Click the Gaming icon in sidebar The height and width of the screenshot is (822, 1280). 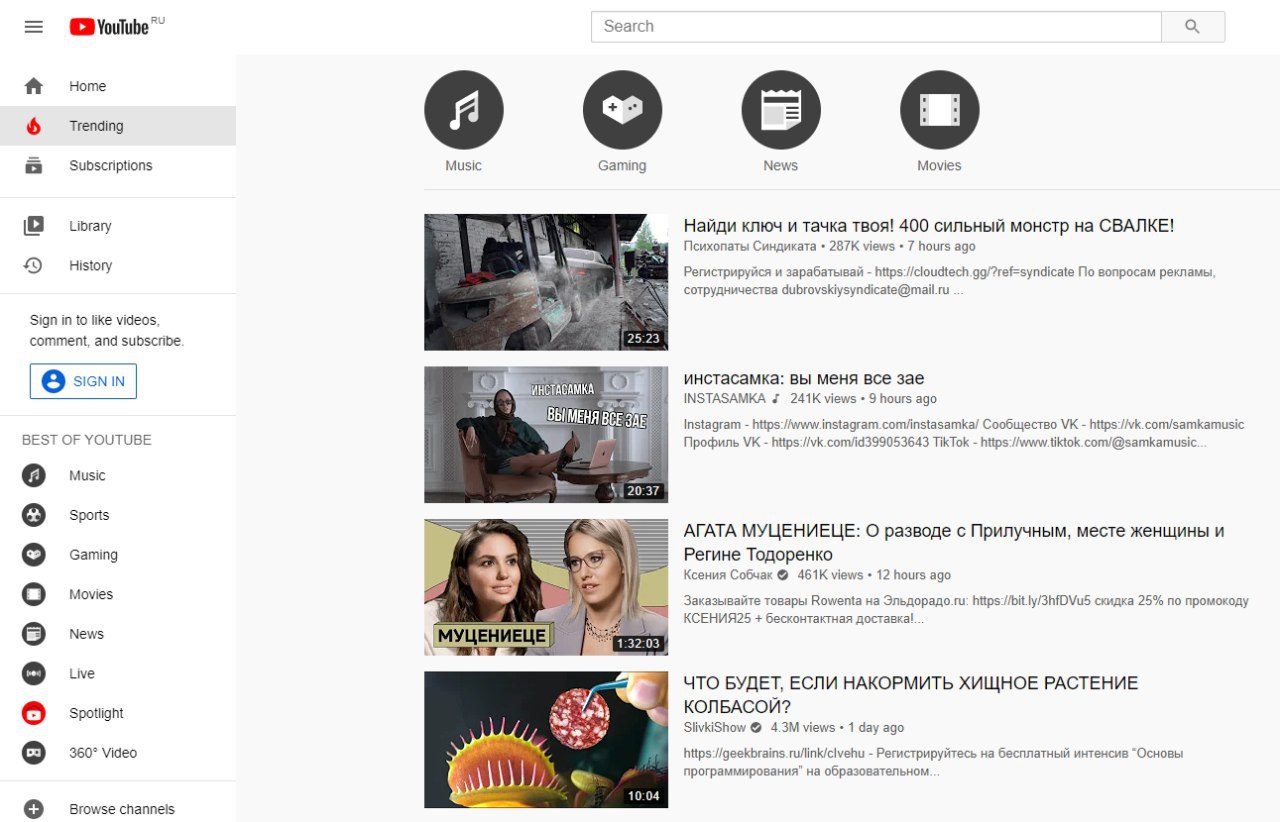click(34, 555)
